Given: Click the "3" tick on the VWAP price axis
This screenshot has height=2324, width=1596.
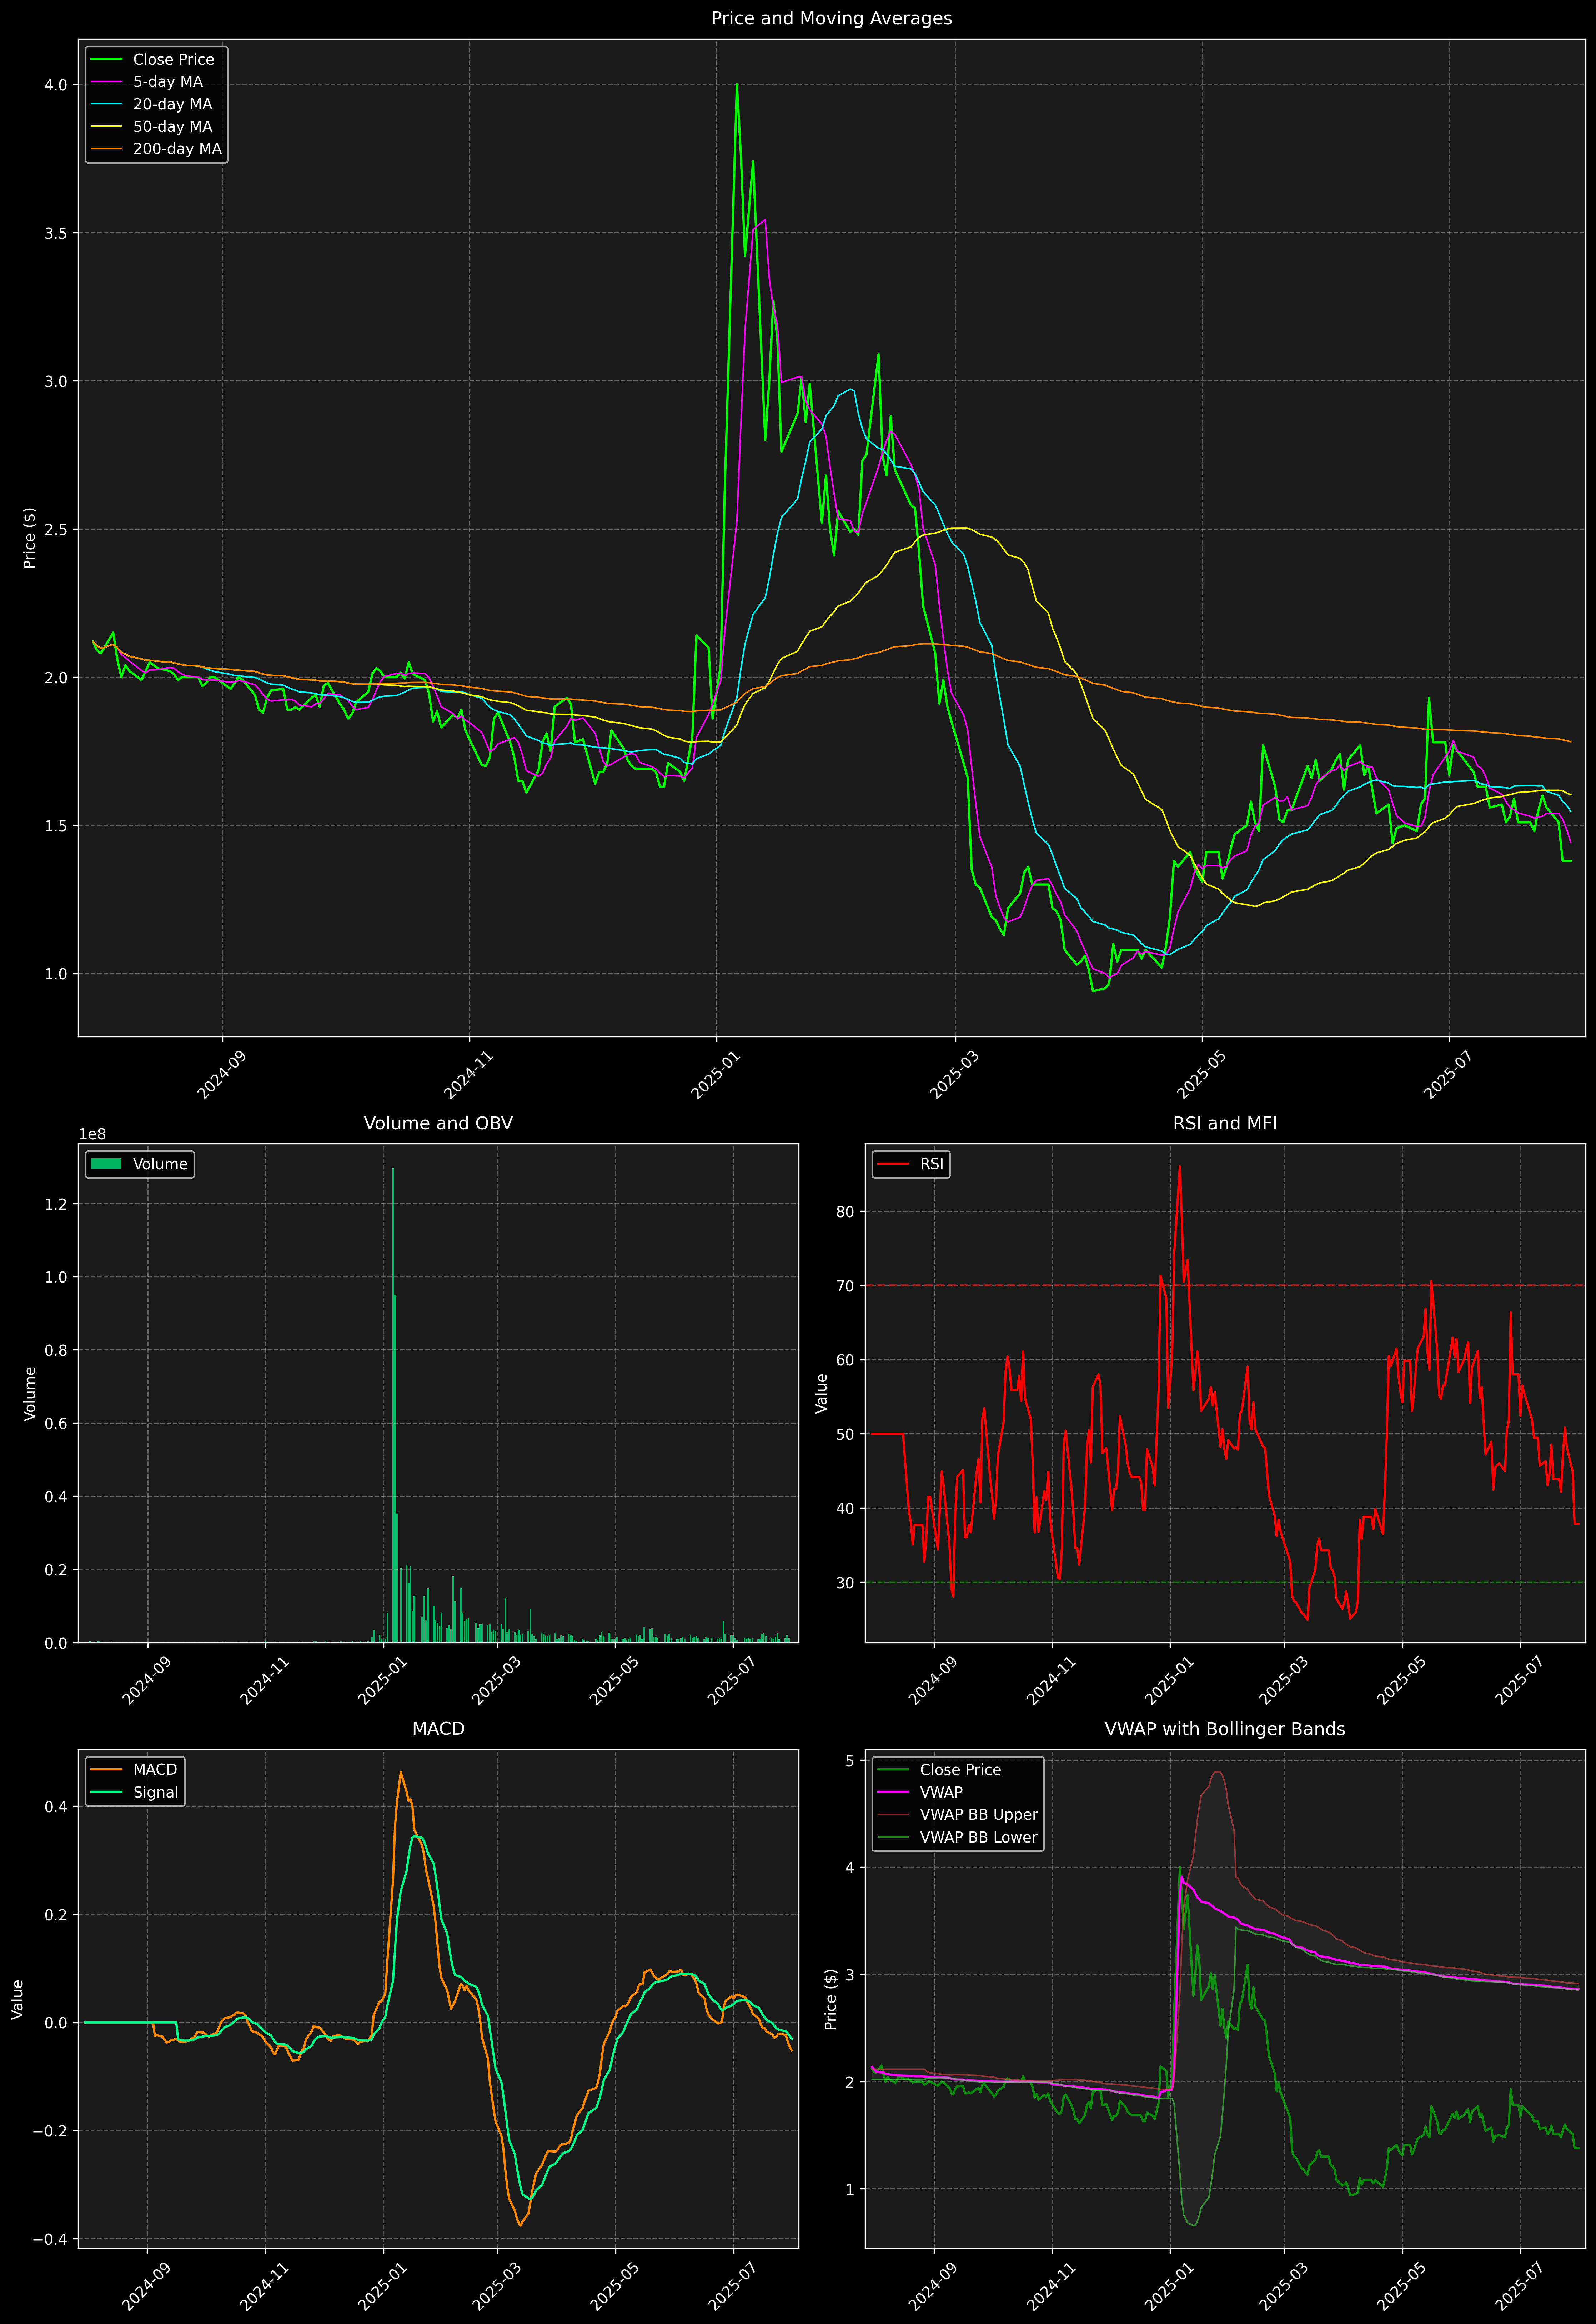Looking at the screenshot, I should click(850, 1975).
